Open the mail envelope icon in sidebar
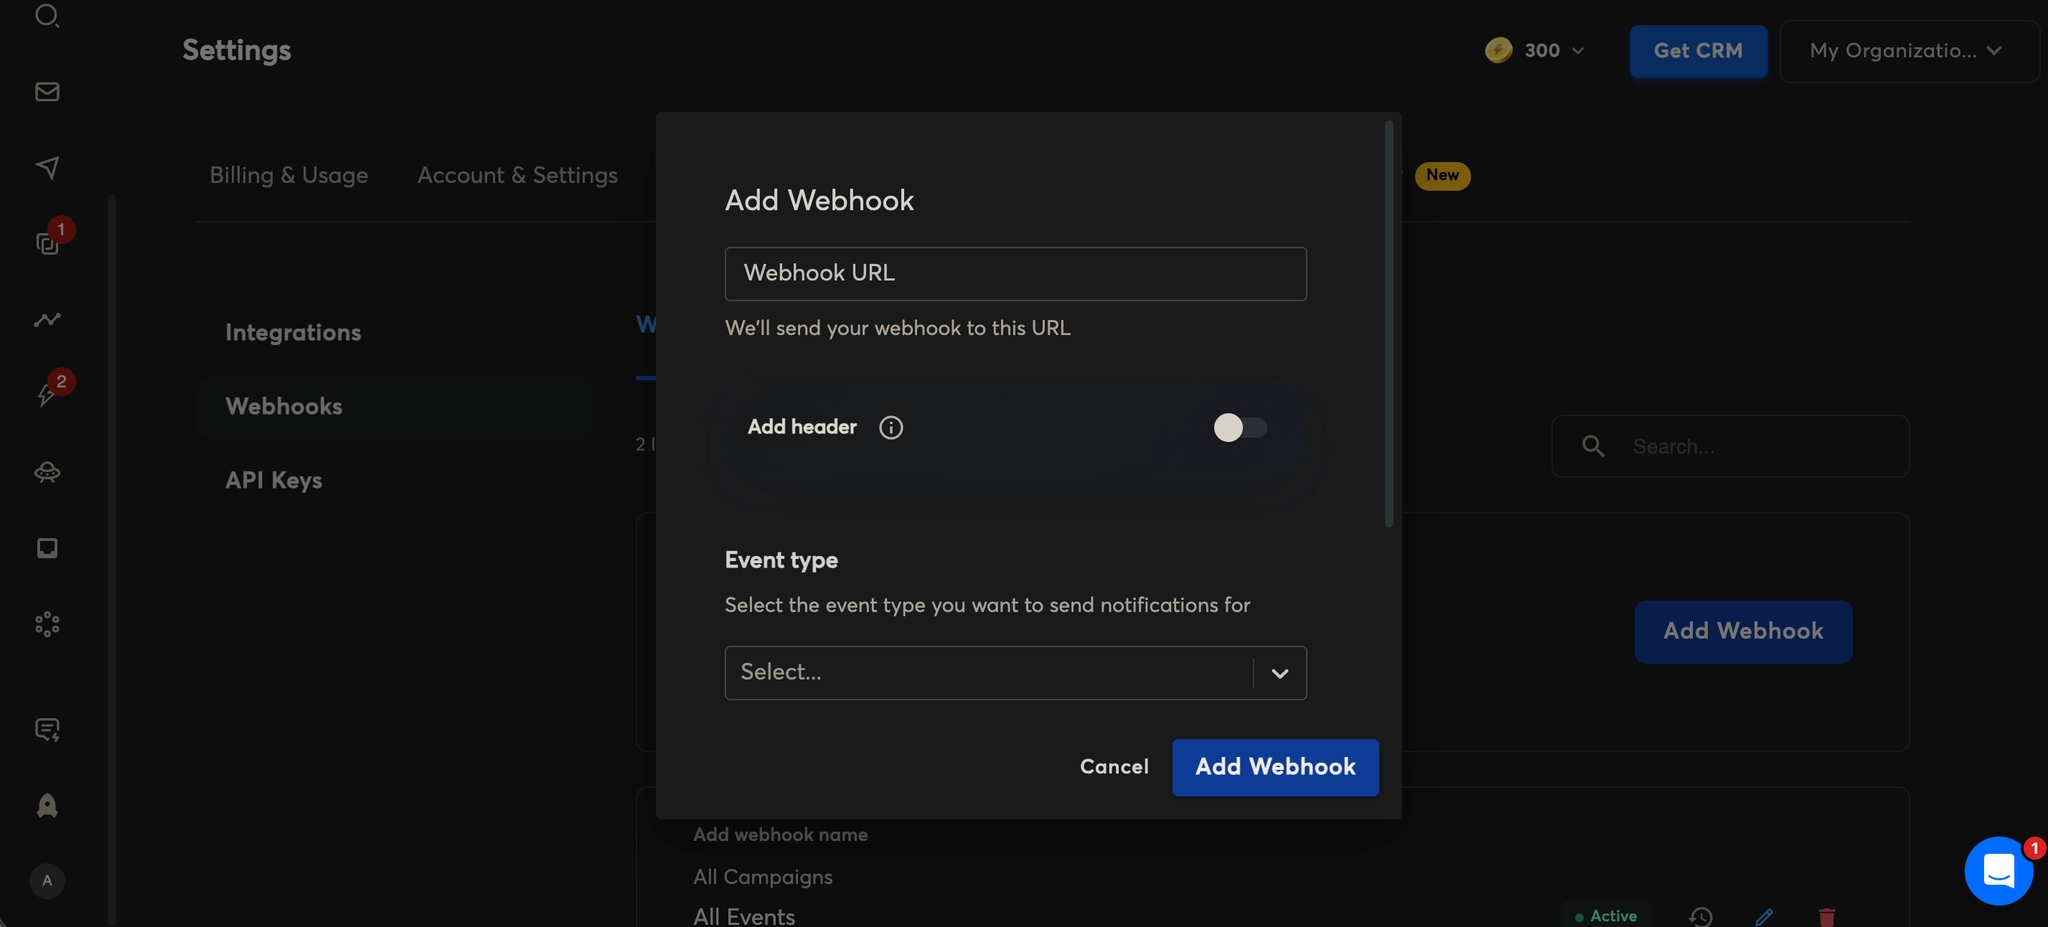This screenshot has width=2048, height=927. pos(47,92)
